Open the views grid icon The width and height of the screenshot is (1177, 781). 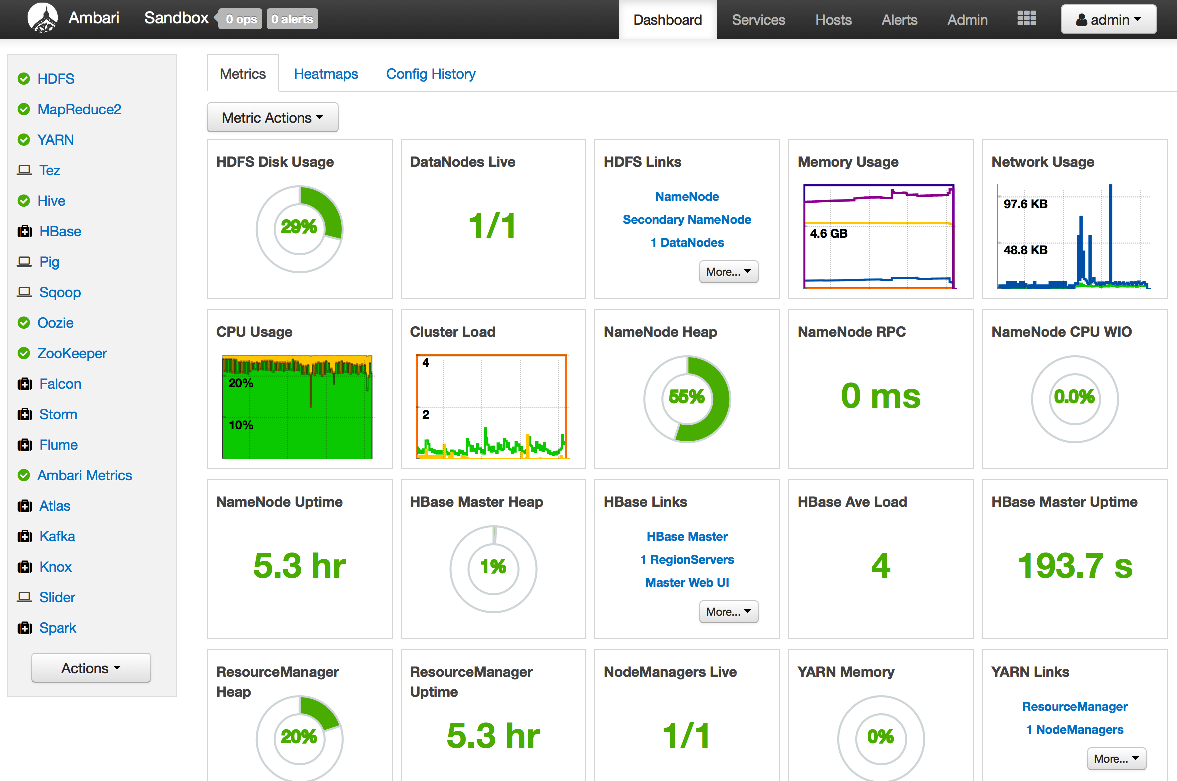tap(1026, 19)
